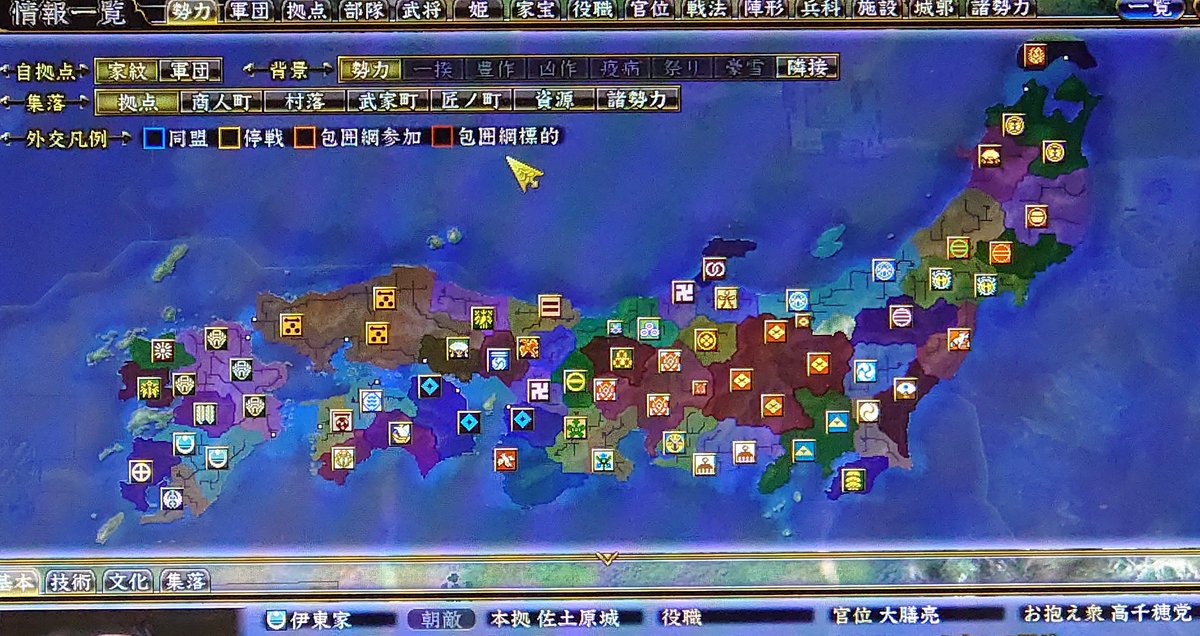Switch to the 家宝 tab

[536, 10]
